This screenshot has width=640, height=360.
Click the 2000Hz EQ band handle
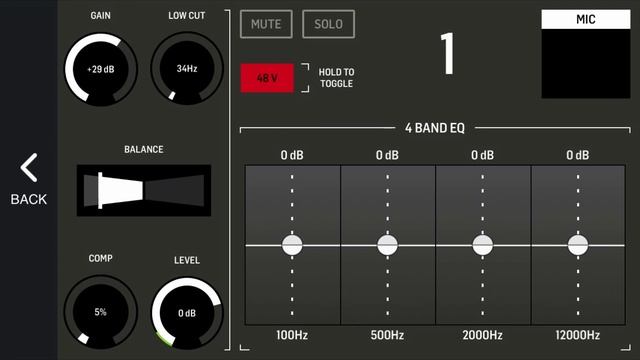pyautogui.click(x=482, y=245)
